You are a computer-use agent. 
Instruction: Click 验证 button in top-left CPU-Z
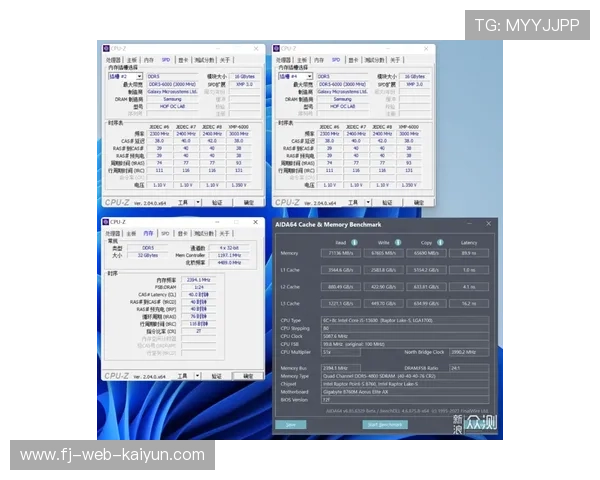216,201
